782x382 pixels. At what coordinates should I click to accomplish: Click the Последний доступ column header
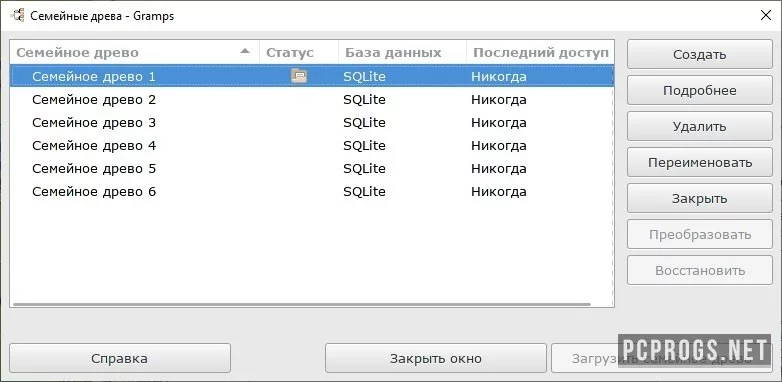540,52
